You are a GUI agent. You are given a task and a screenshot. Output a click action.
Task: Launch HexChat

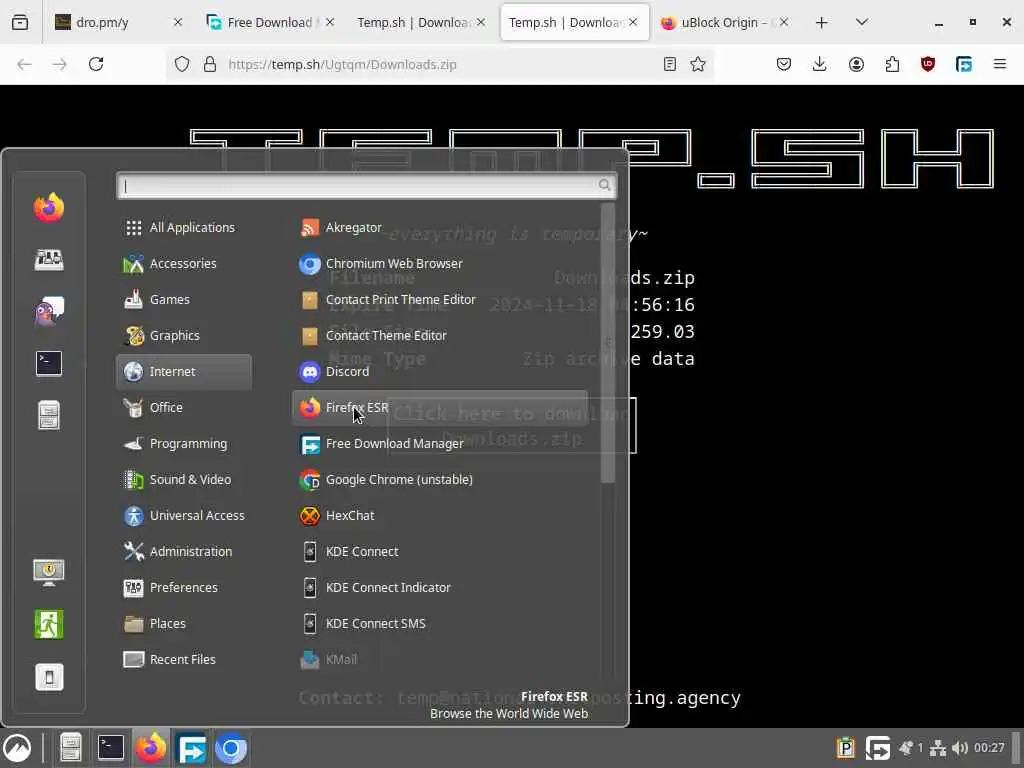pyautogui.click(x=440, y=515)
